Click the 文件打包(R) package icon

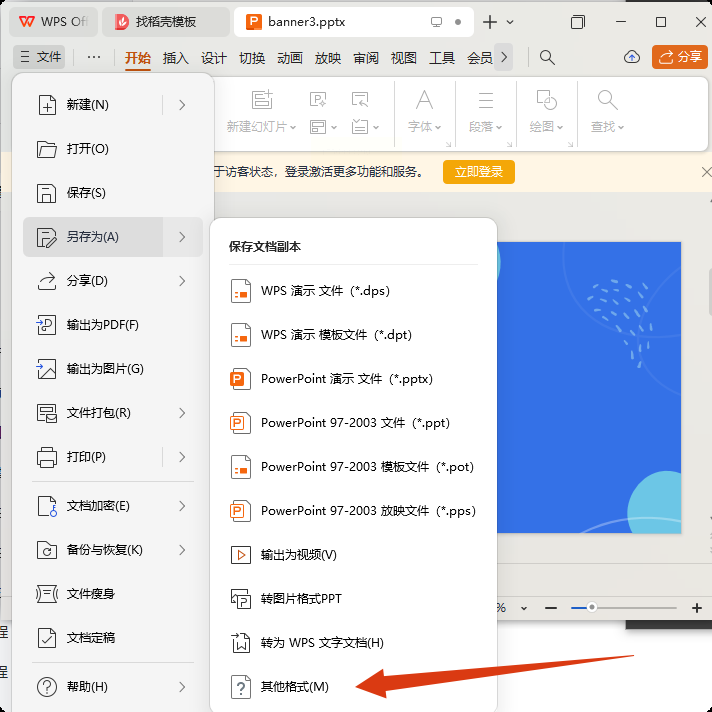[x=47, y=413]
